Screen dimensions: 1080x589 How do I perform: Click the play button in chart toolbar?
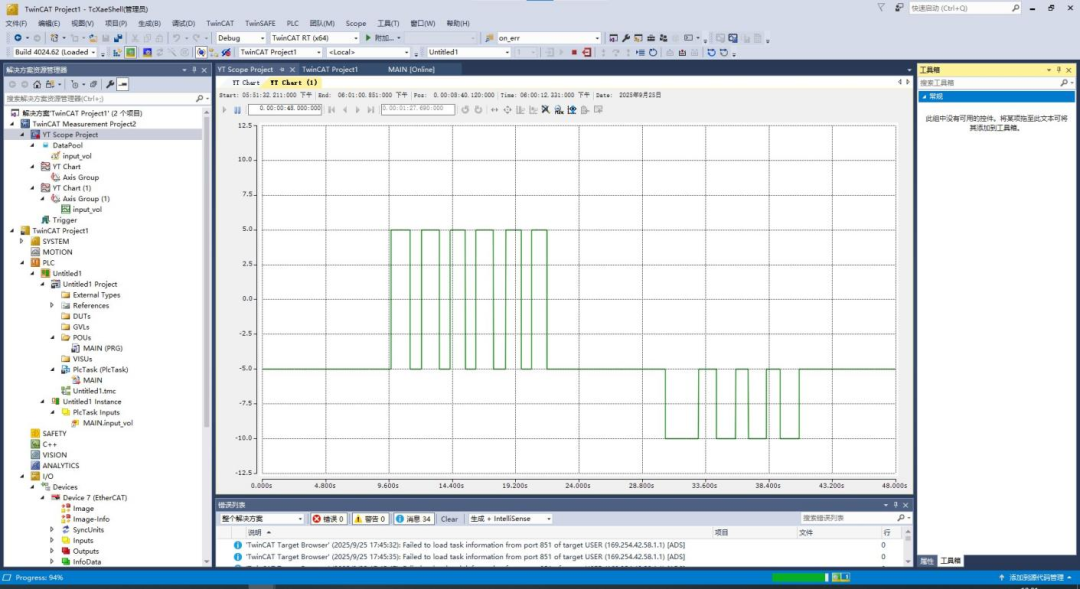coord(224,109)
